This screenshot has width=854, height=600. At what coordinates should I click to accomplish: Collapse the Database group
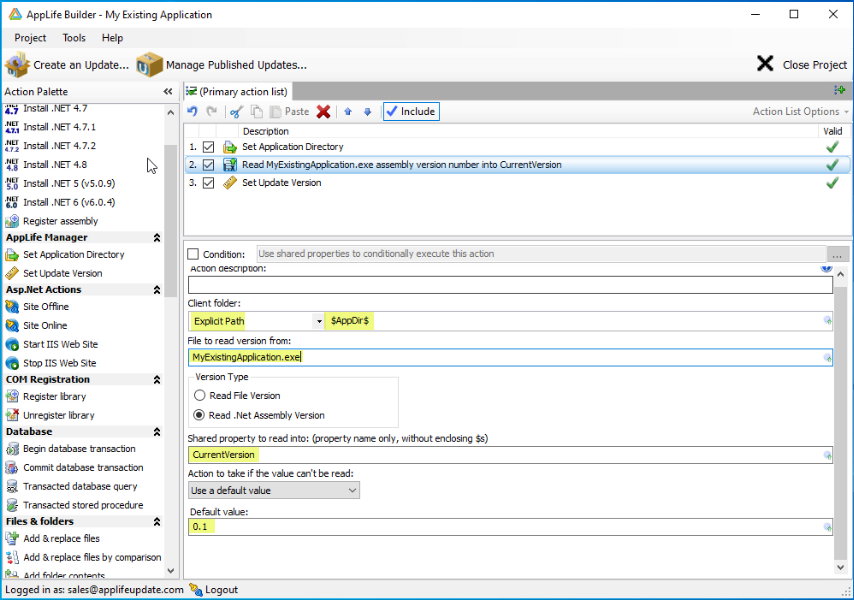click(157, 432)
